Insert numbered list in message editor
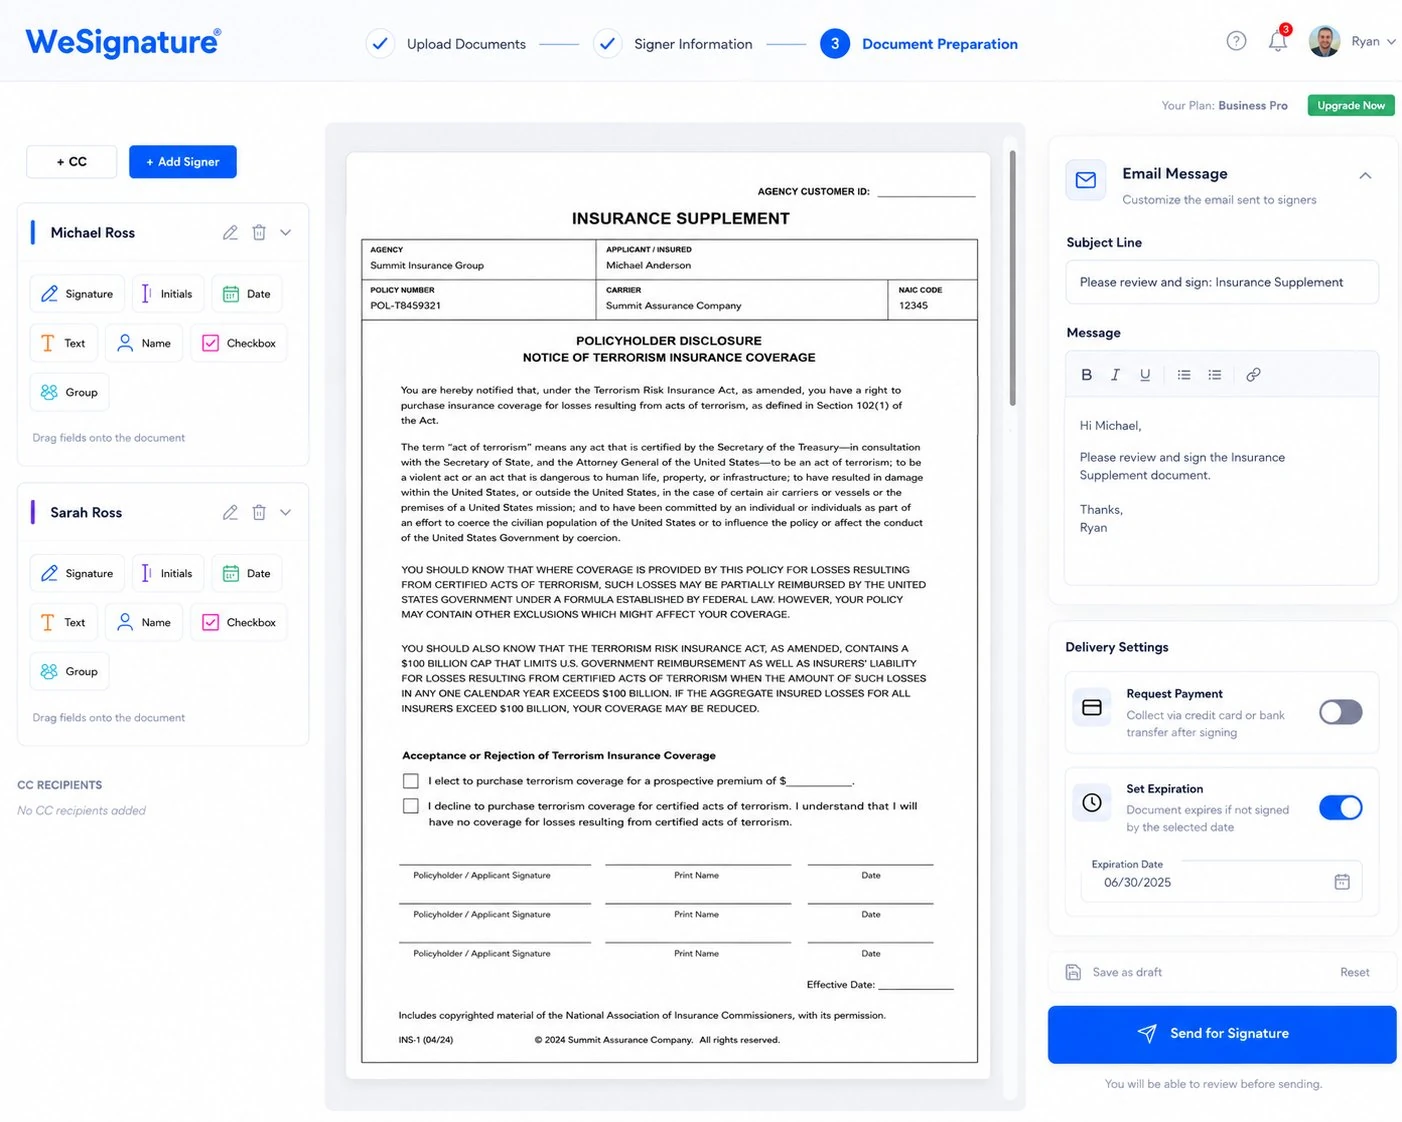Image resolution: width=1402 pixels, height=1122 pixels. point(1214,375)
